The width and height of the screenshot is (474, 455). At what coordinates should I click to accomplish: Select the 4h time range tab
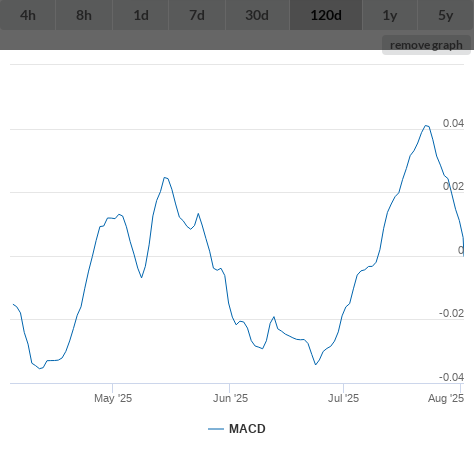tap(28, 15)
